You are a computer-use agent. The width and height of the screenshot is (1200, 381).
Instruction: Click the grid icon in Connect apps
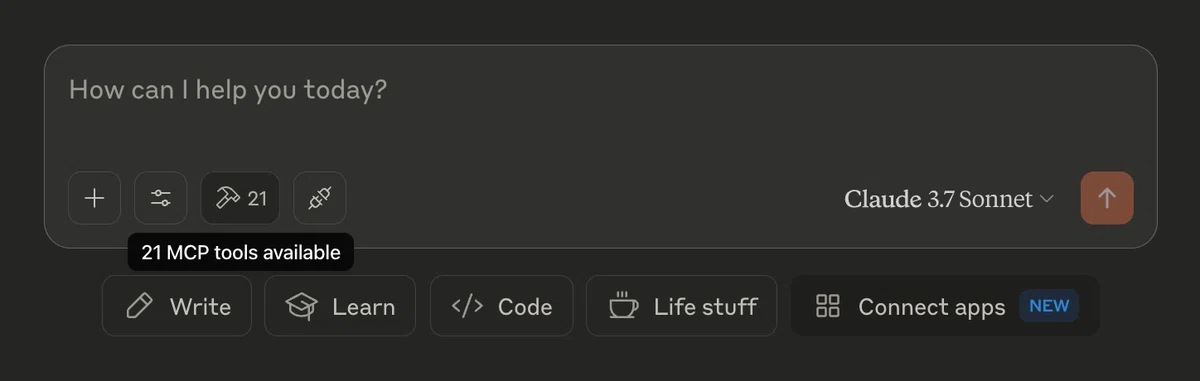[x=827, y=306]
